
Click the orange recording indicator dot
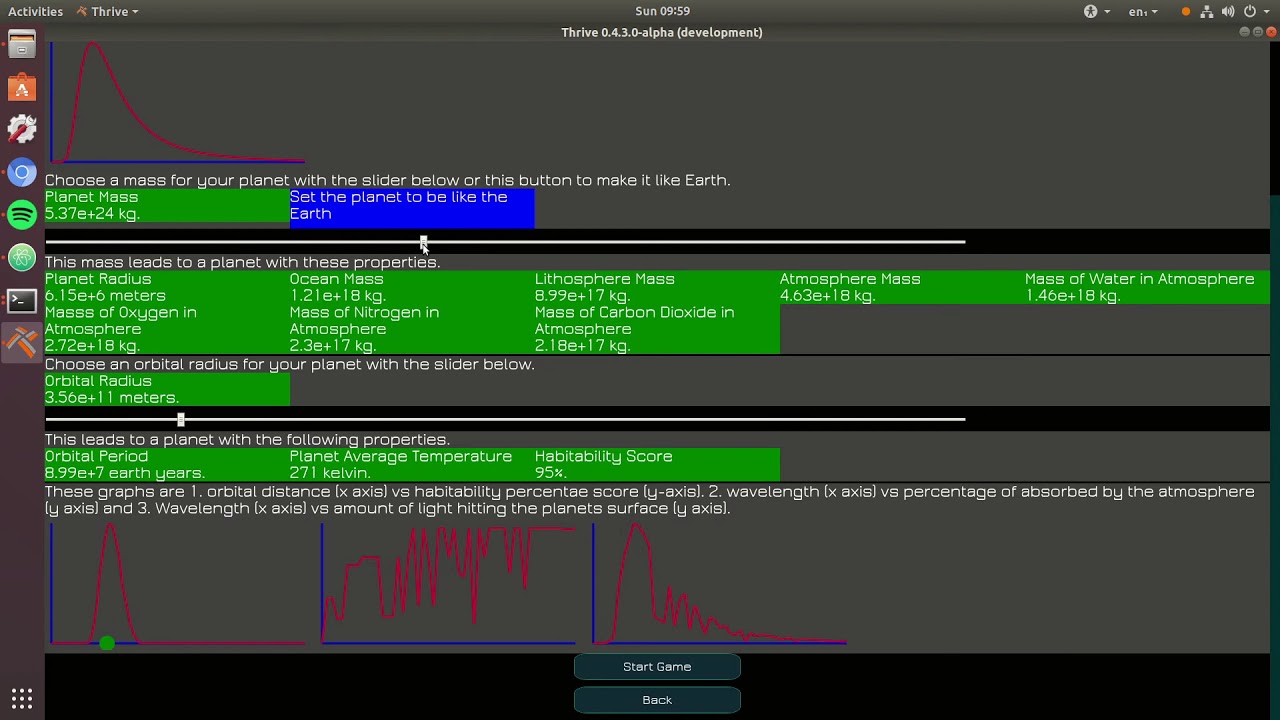pyautogui.click(x=1186, y=11)
